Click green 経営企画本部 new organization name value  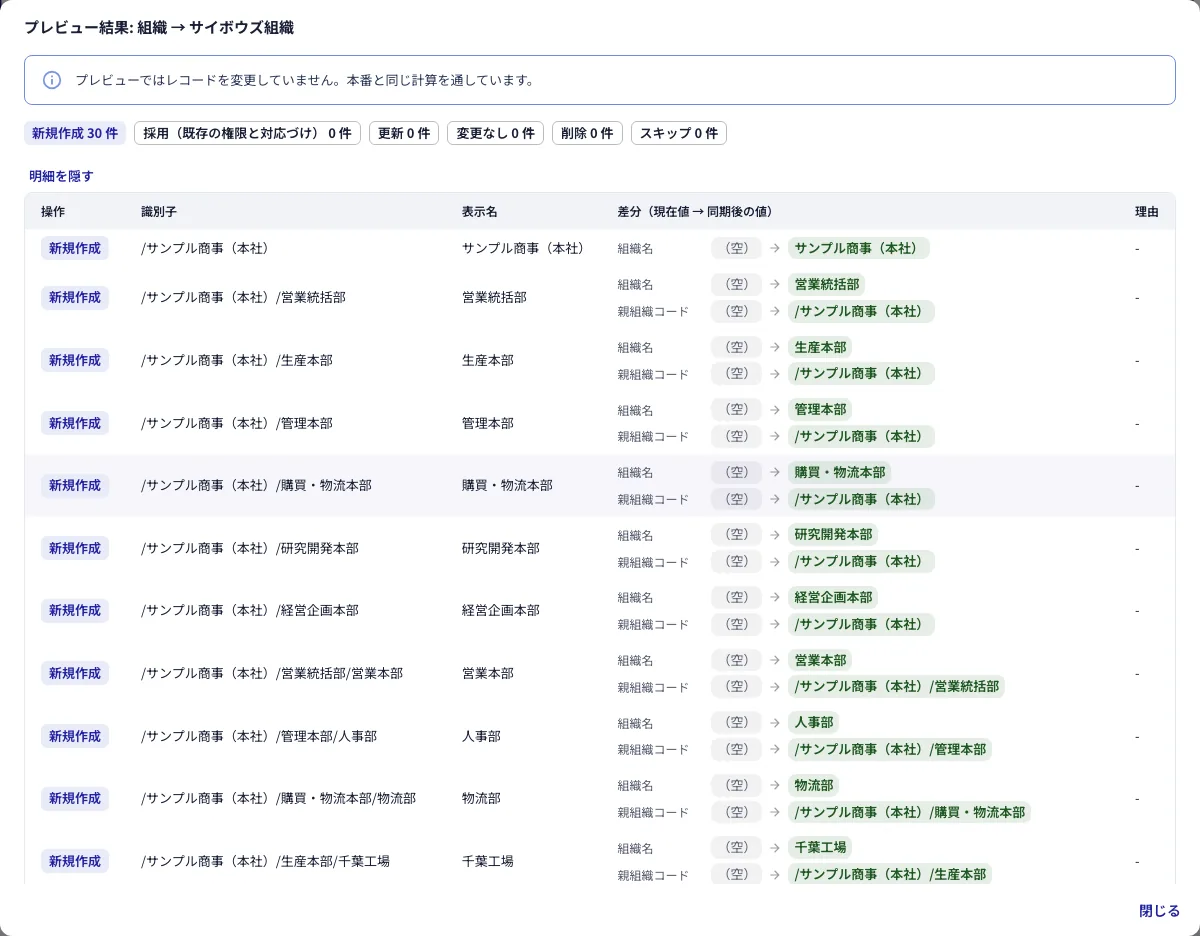tap(833, 597)
